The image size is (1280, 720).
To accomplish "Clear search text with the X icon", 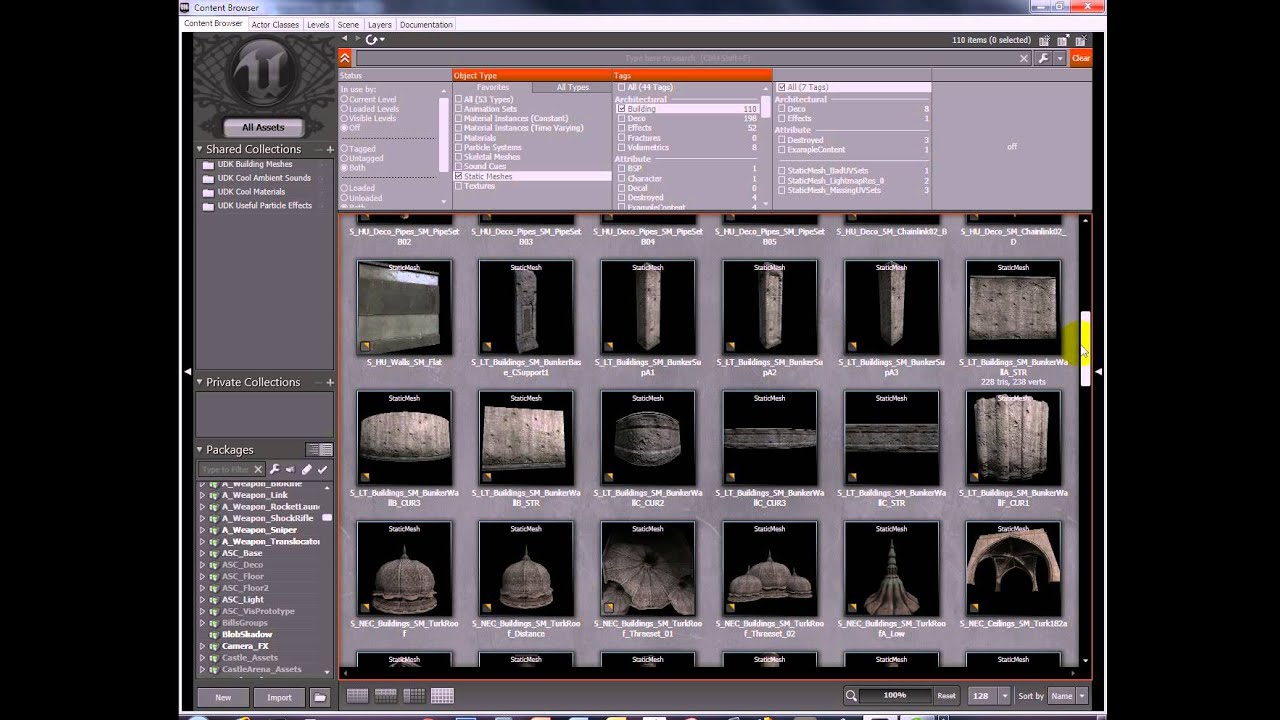I will pyautogui.click(x=1024, y=59).
